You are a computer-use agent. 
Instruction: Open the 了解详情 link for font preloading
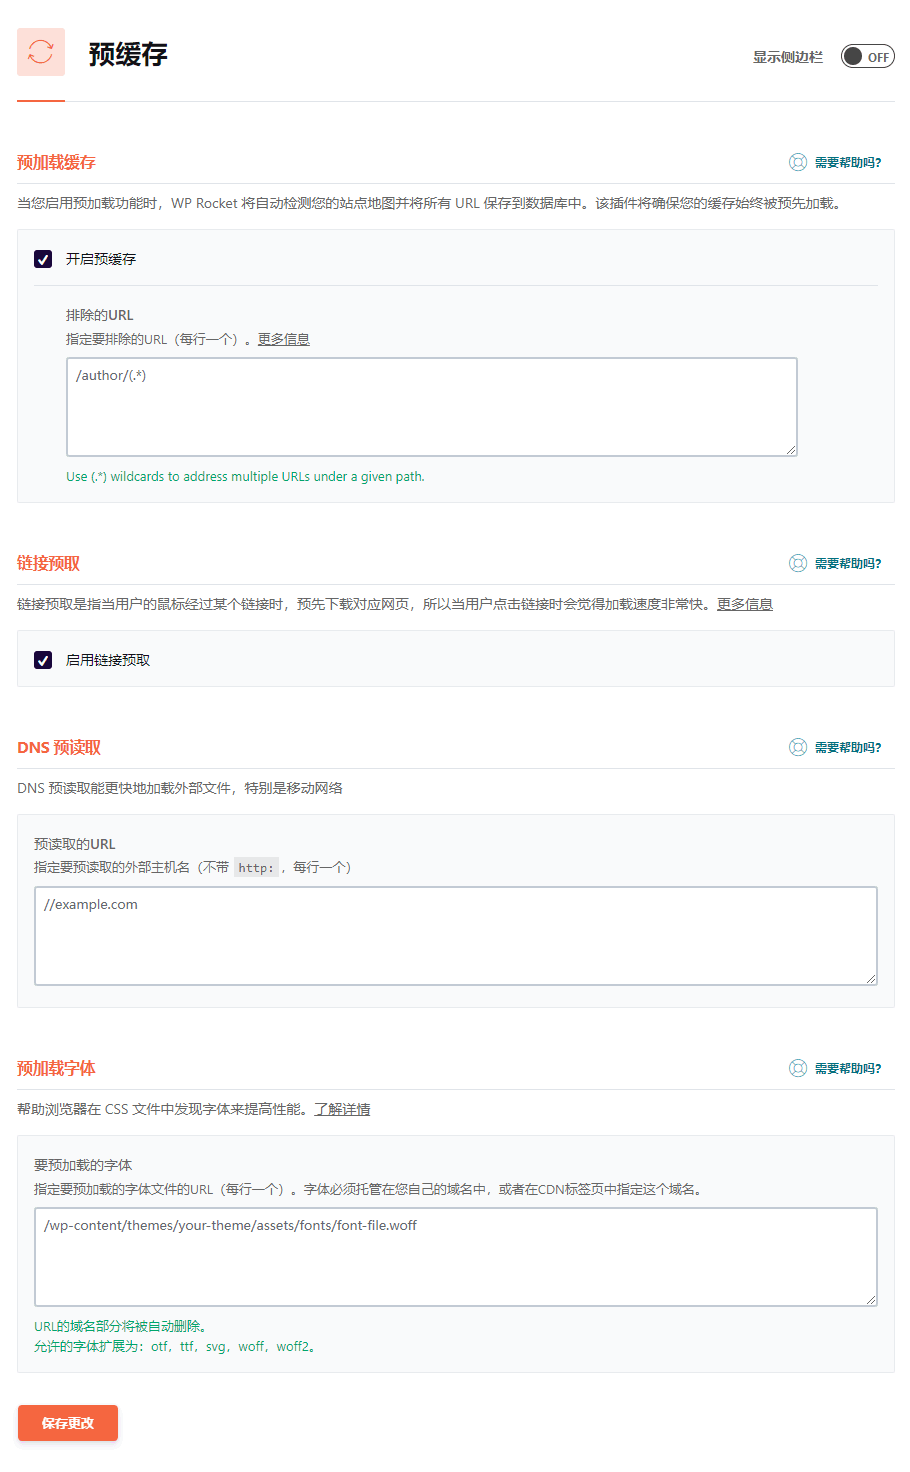342,1109
